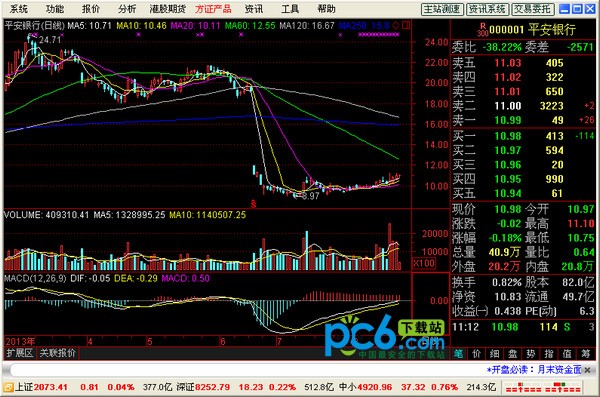Expand the 扩展区 extension area

tap(20, 353)
